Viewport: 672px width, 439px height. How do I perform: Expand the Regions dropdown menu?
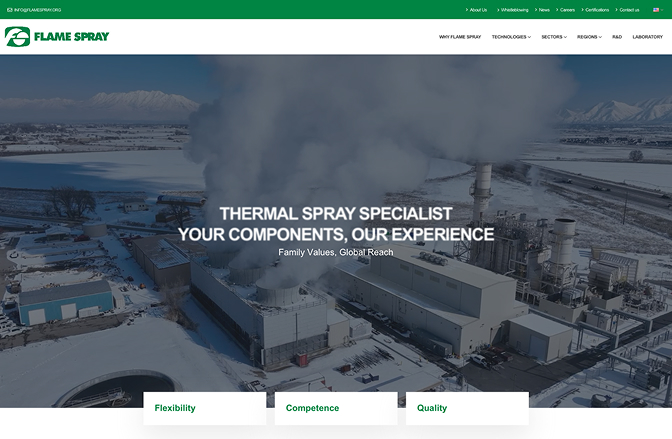[589, 37]
